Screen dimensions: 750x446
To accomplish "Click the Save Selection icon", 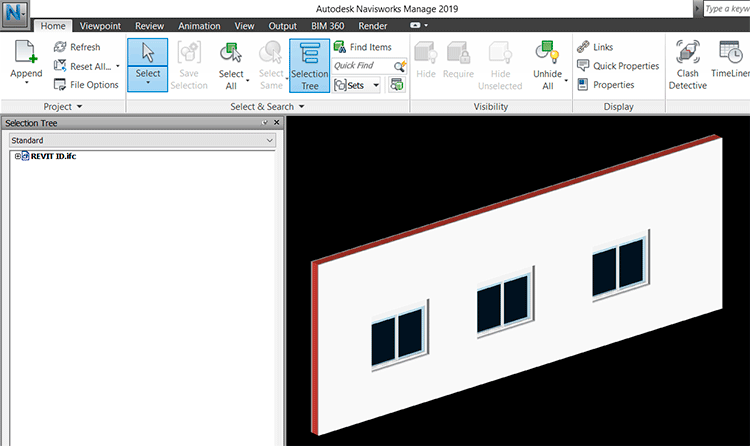I will 189,52.
